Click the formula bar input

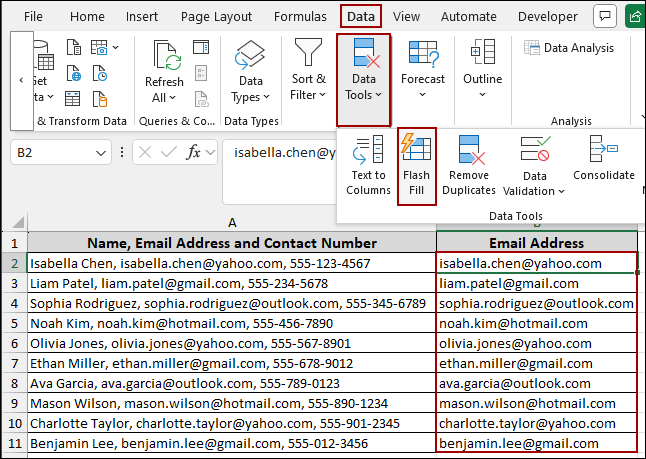pyautogui.click(x=280, y=153)
